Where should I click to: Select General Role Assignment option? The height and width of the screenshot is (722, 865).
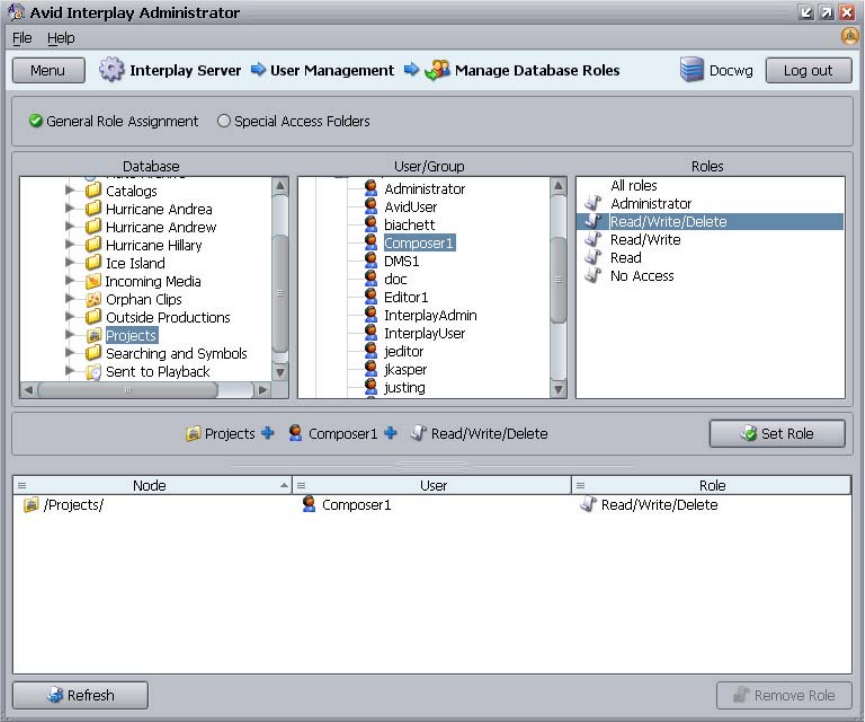[114, 121]
